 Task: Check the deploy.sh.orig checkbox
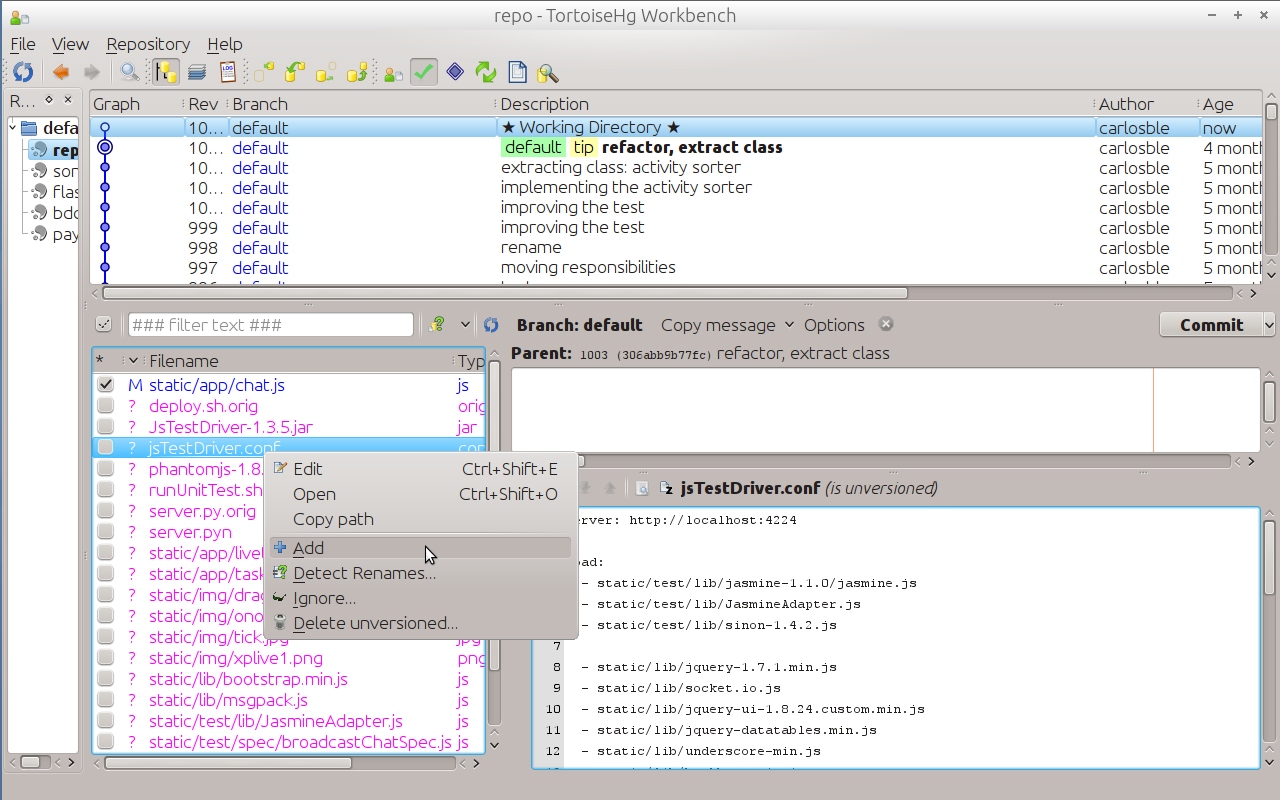[106, 405]
